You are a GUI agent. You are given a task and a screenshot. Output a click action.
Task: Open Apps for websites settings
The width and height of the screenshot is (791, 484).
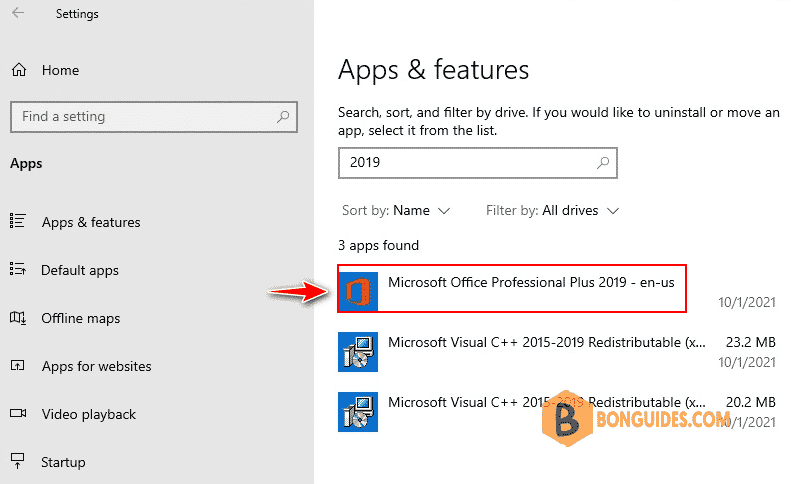pos(96,366)
